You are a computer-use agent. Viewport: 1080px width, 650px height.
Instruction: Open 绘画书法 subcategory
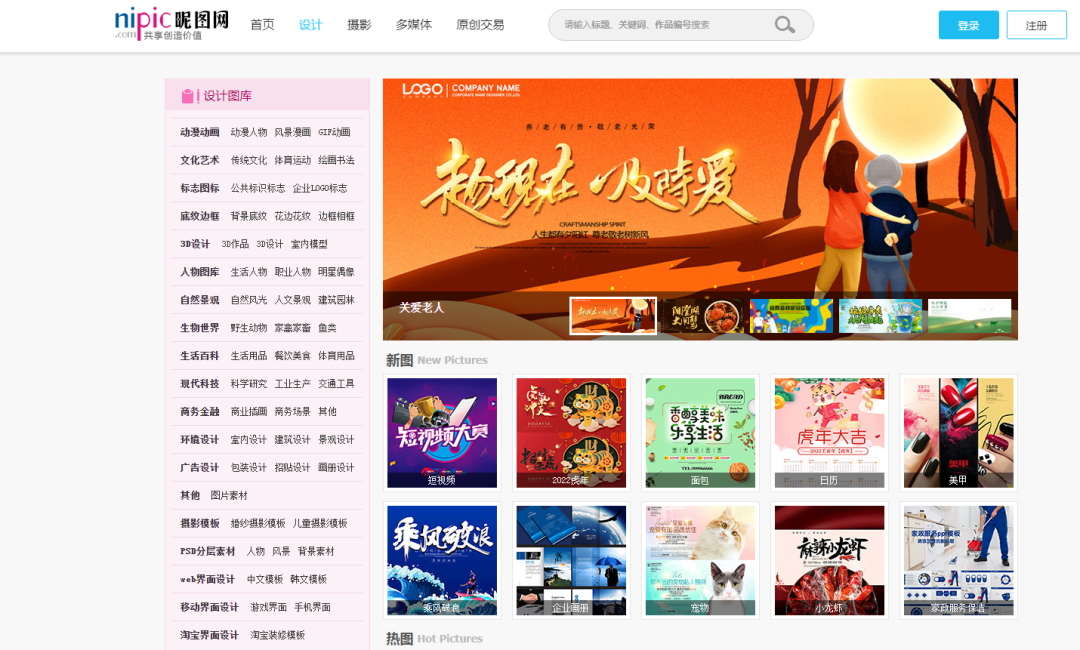click(x=336, y=160)
